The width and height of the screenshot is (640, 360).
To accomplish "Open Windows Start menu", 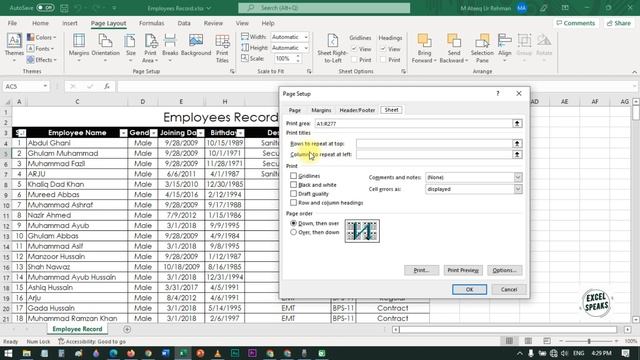I will [8, 353].
